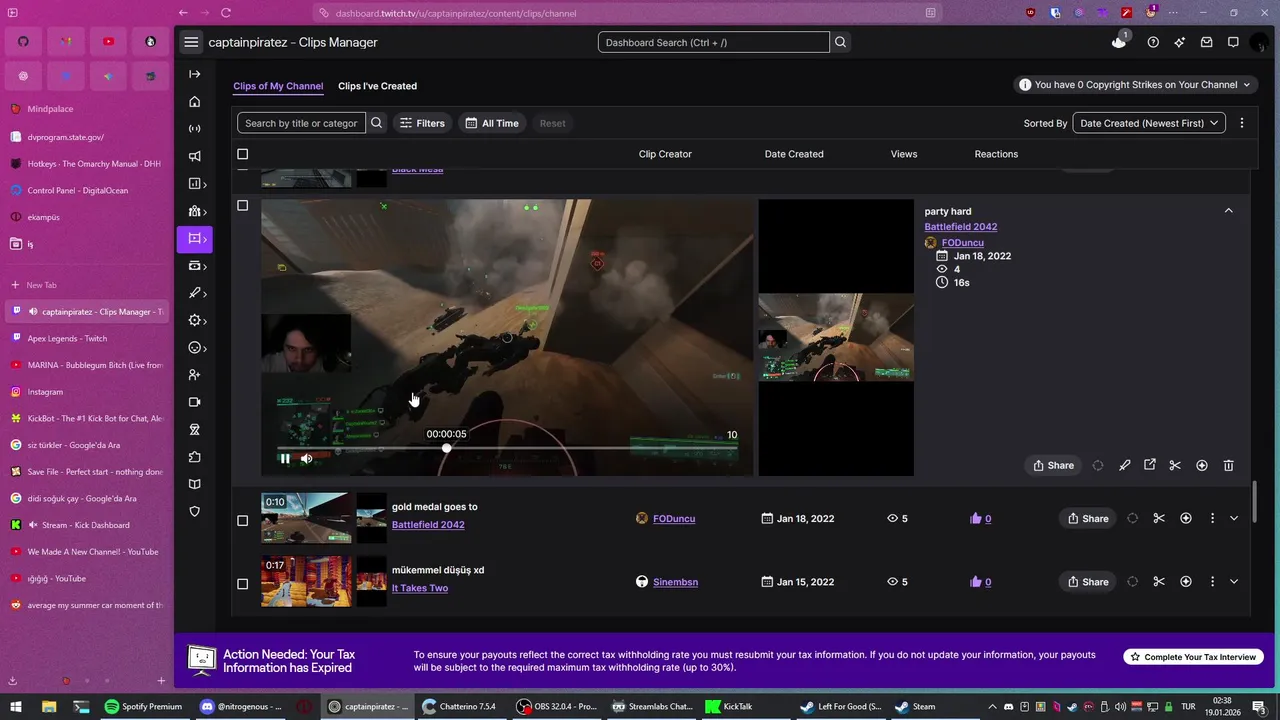This screenshot has height=720, width=1280.
Task: Open Sinembsn clip creator link
Action: click(675, 582)
